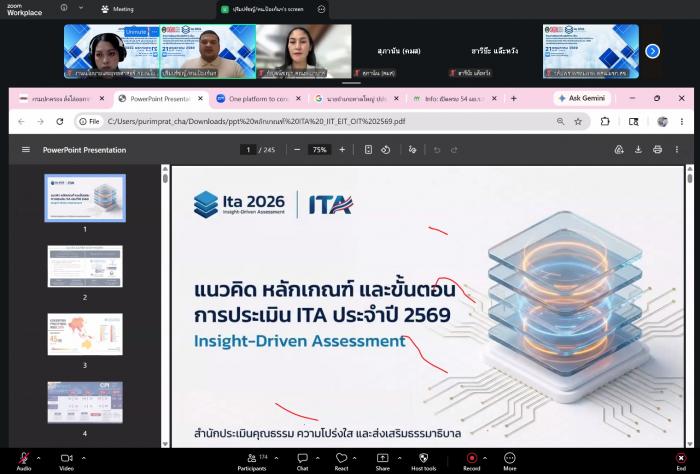
Task: Select page 2 thumbnail
Action: click(x=85, y=266)
